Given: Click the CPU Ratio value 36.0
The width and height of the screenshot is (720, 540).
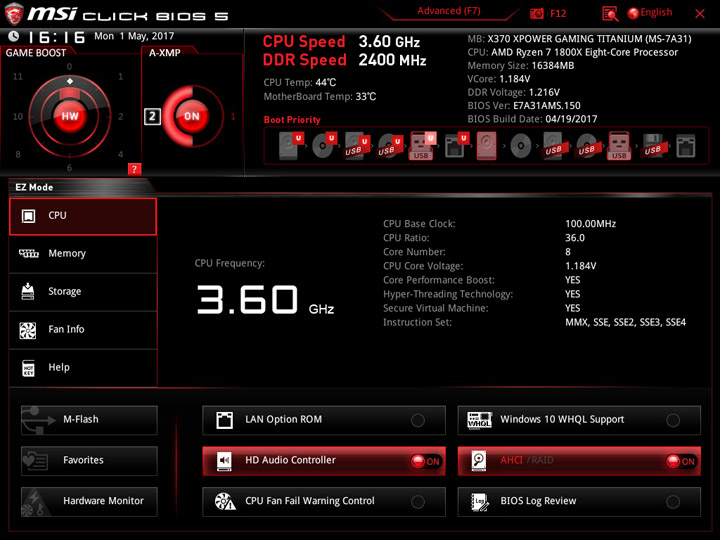Looking at the screenshot, I should [x=574, y=238].
